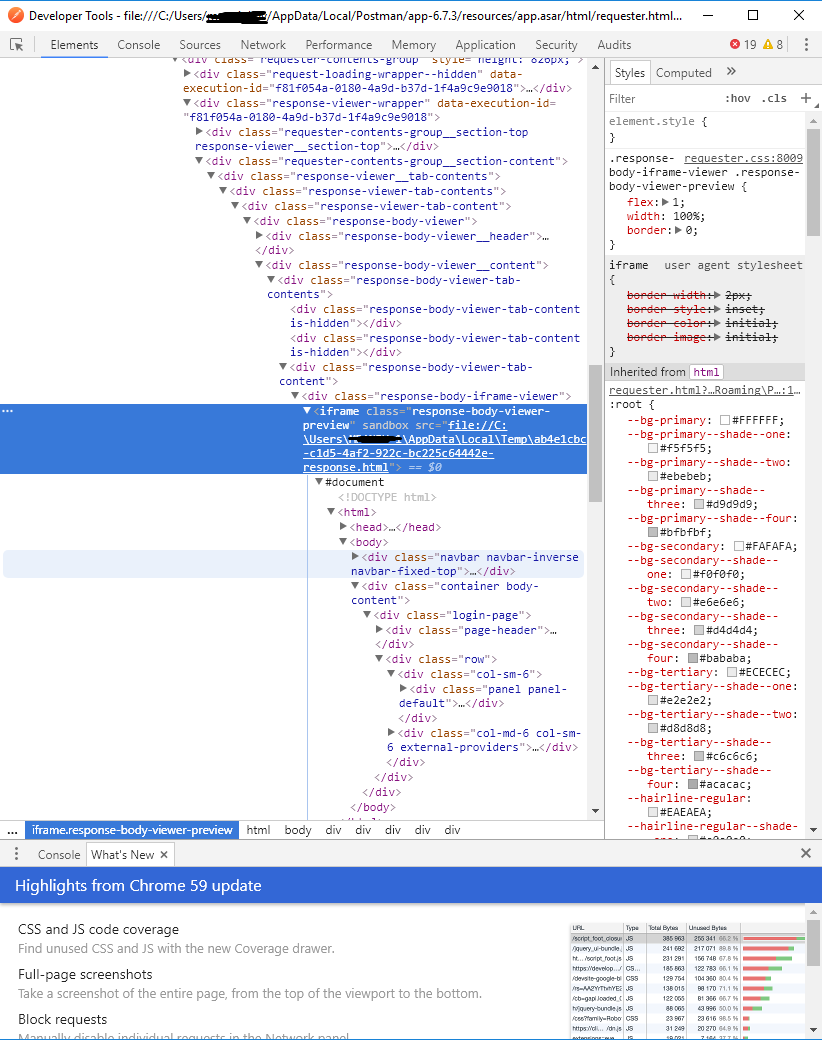Expand the login-page div in the DOM tree

367,614
